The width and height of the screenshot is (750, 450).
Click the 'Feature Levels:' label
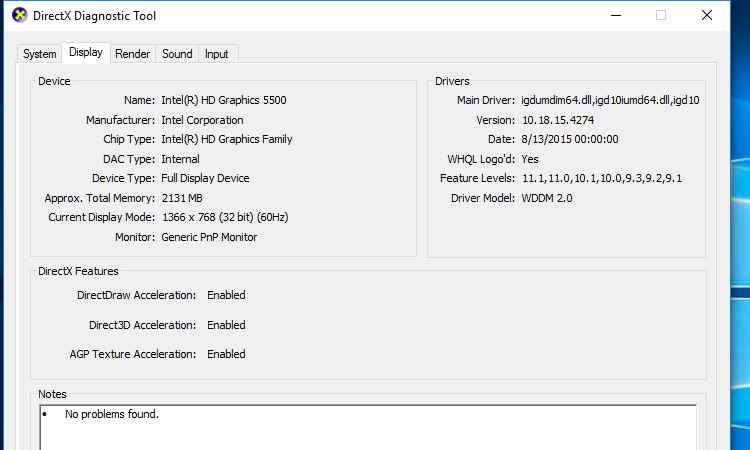(x=477, y=178)
